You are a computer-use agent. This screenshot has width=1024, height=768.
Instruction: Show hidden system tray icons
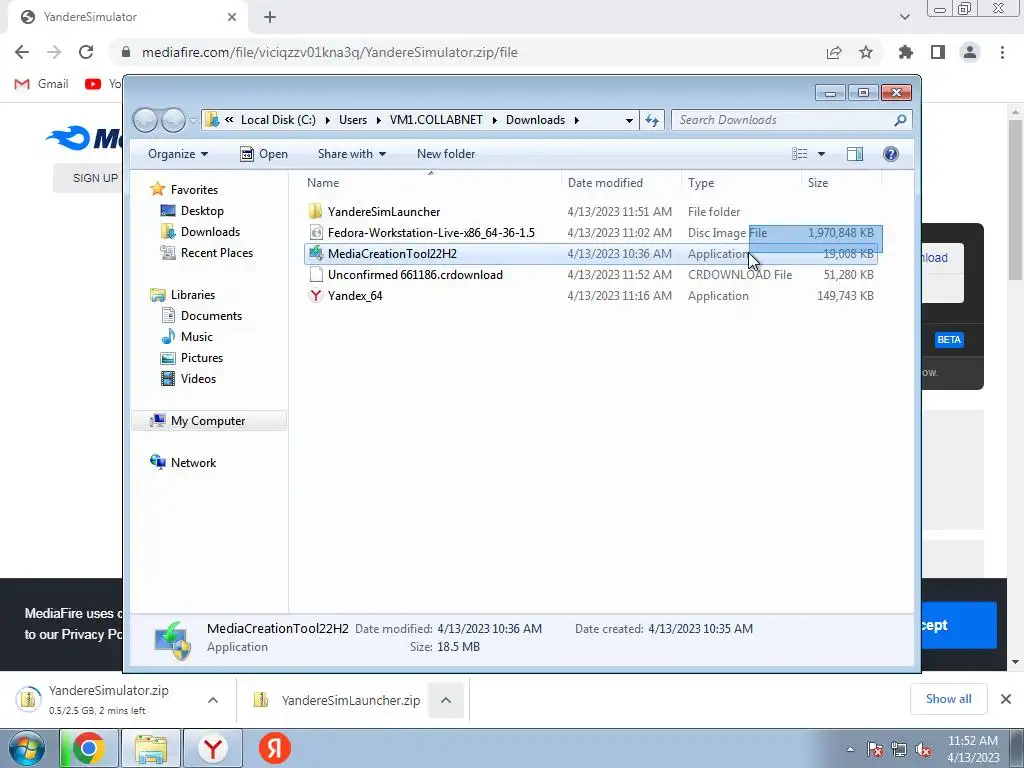point(850,749)
